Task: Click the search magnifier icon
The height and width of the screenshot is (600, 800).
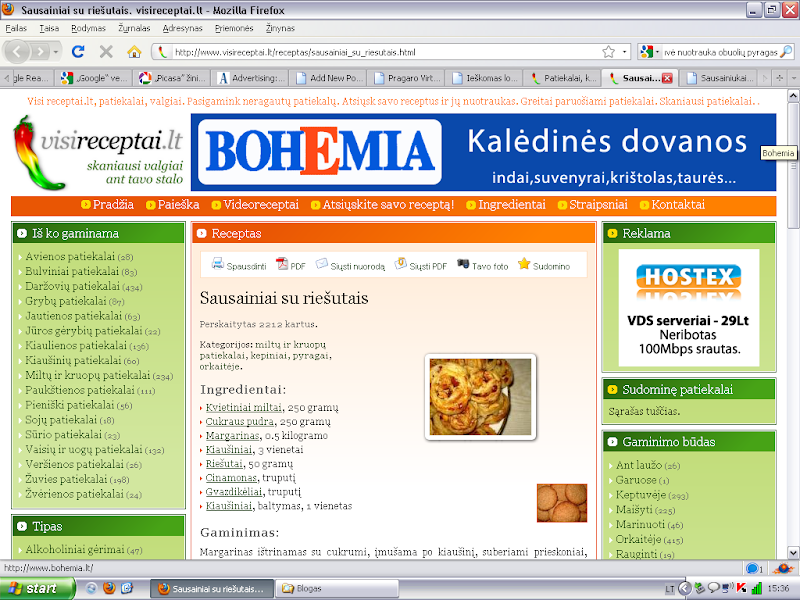Action: point(786,52)
